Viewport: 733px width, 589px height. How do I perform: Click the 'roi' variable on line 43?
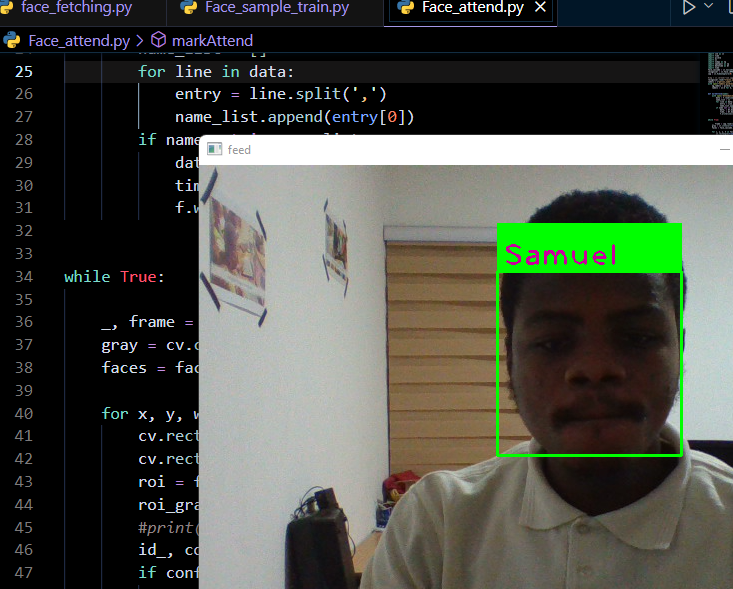(x=151, y=482)
